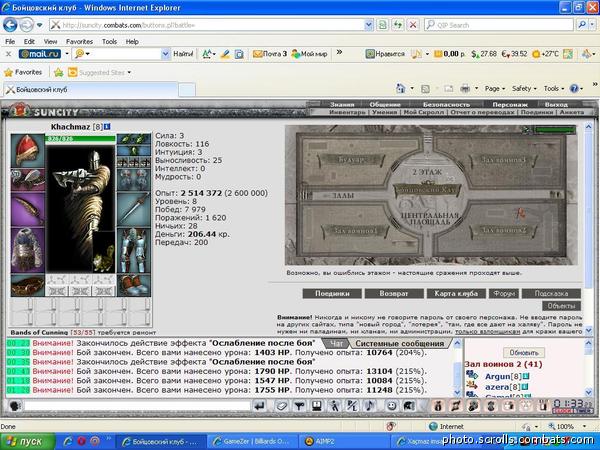This screenshot has width=600, height=450.
Task: Open the Help menu
Action: tap(132, 41)
